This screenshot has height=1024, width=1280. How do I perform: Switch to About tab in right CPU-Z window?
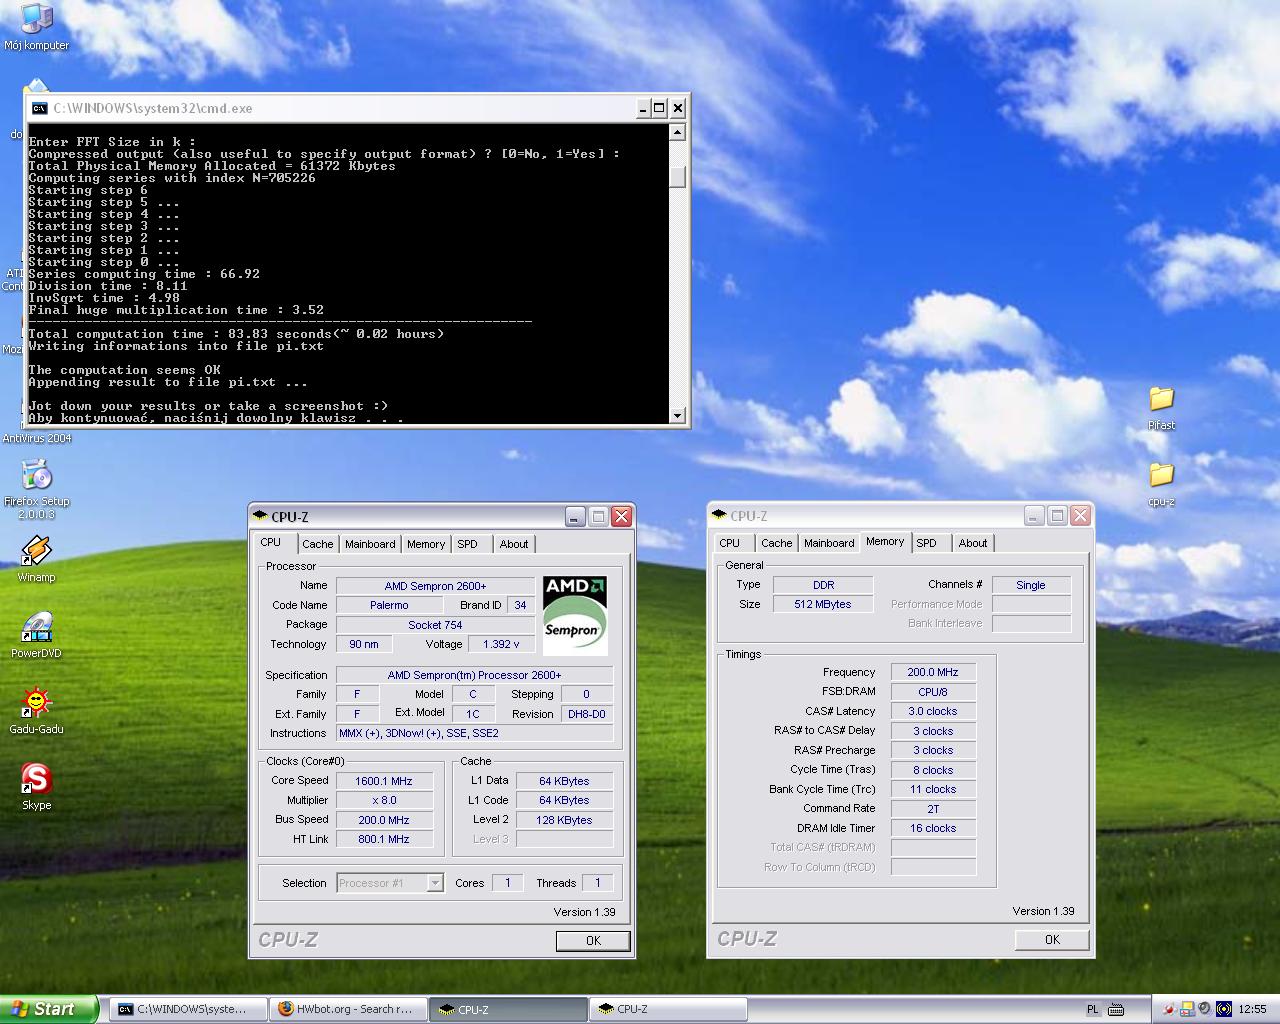973,543
